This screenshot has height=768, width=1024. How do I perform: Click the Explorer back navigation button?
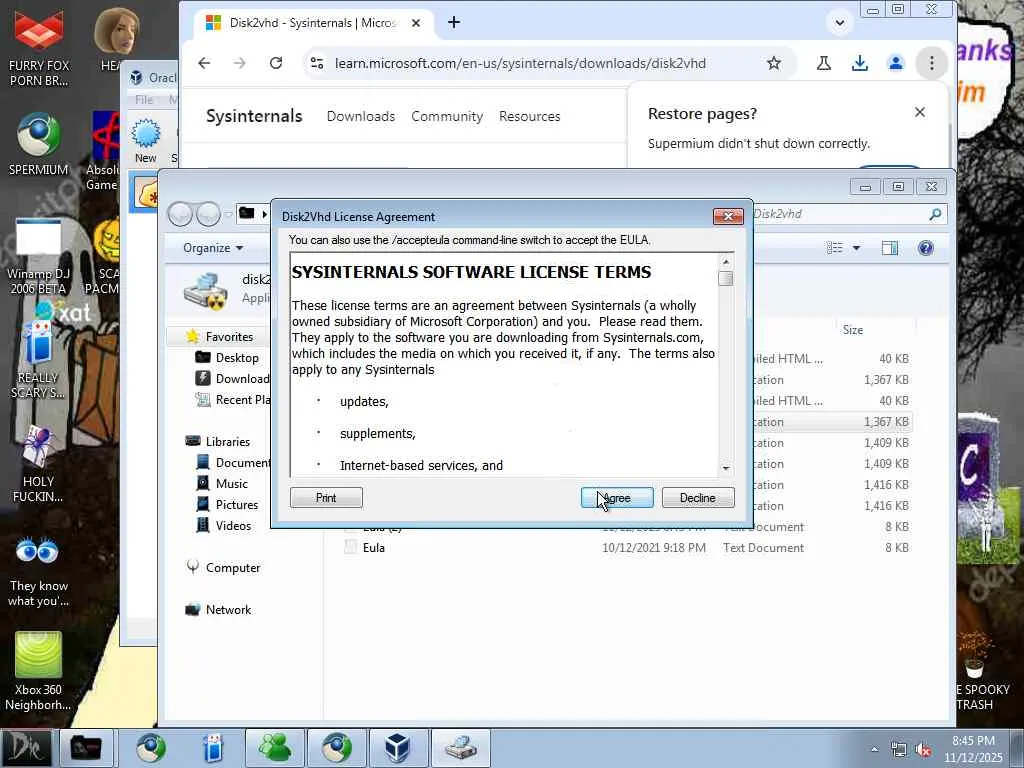pos(180,214)
